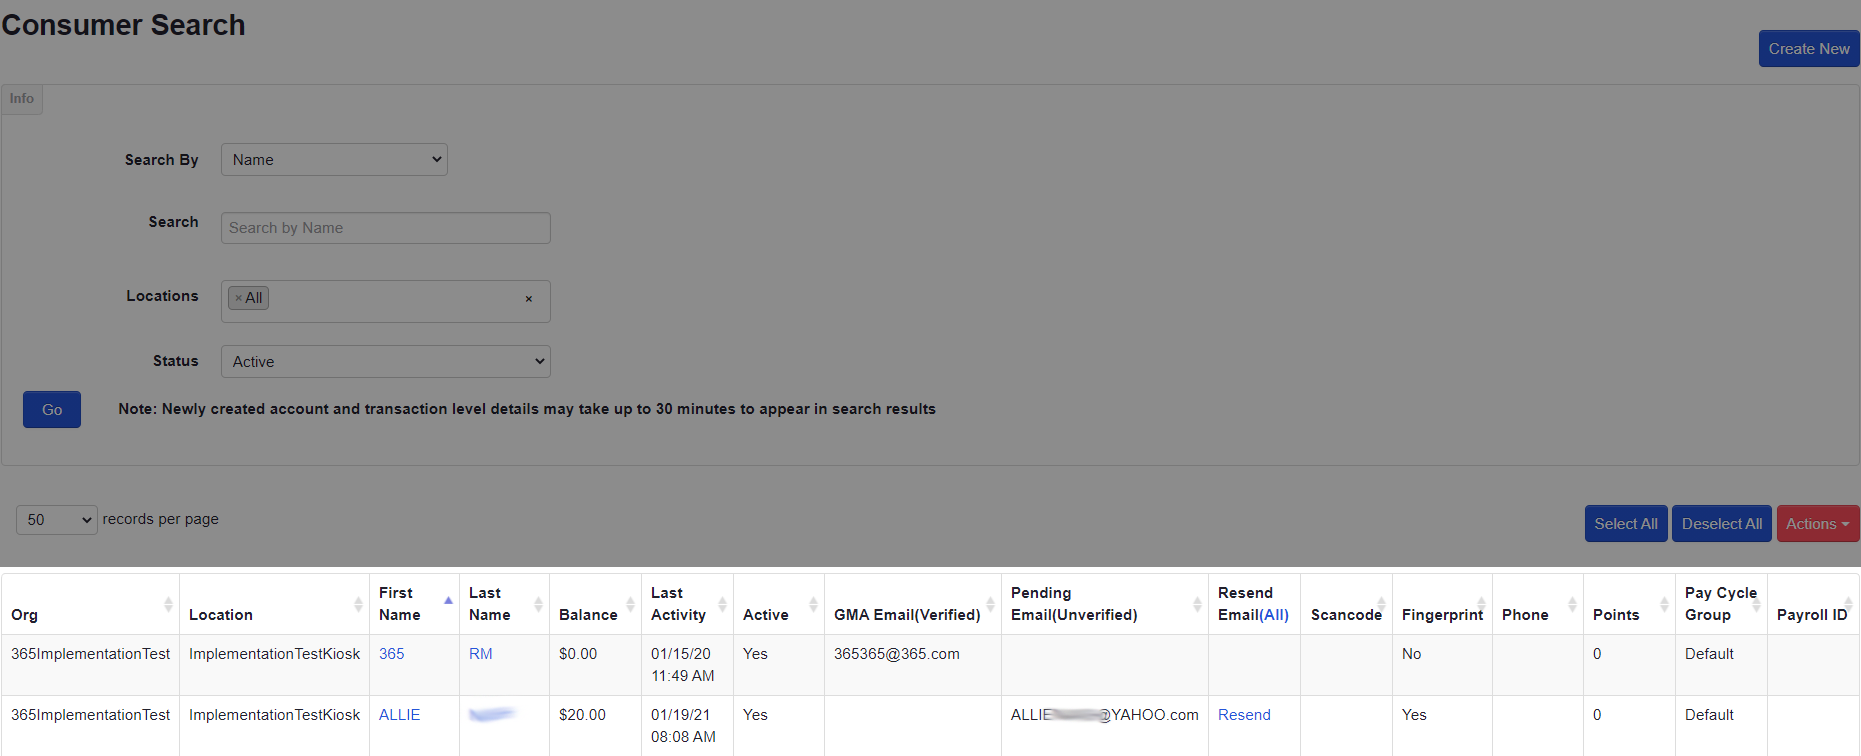
Task: Open the red Actions menu
Action: point(1817,524)
